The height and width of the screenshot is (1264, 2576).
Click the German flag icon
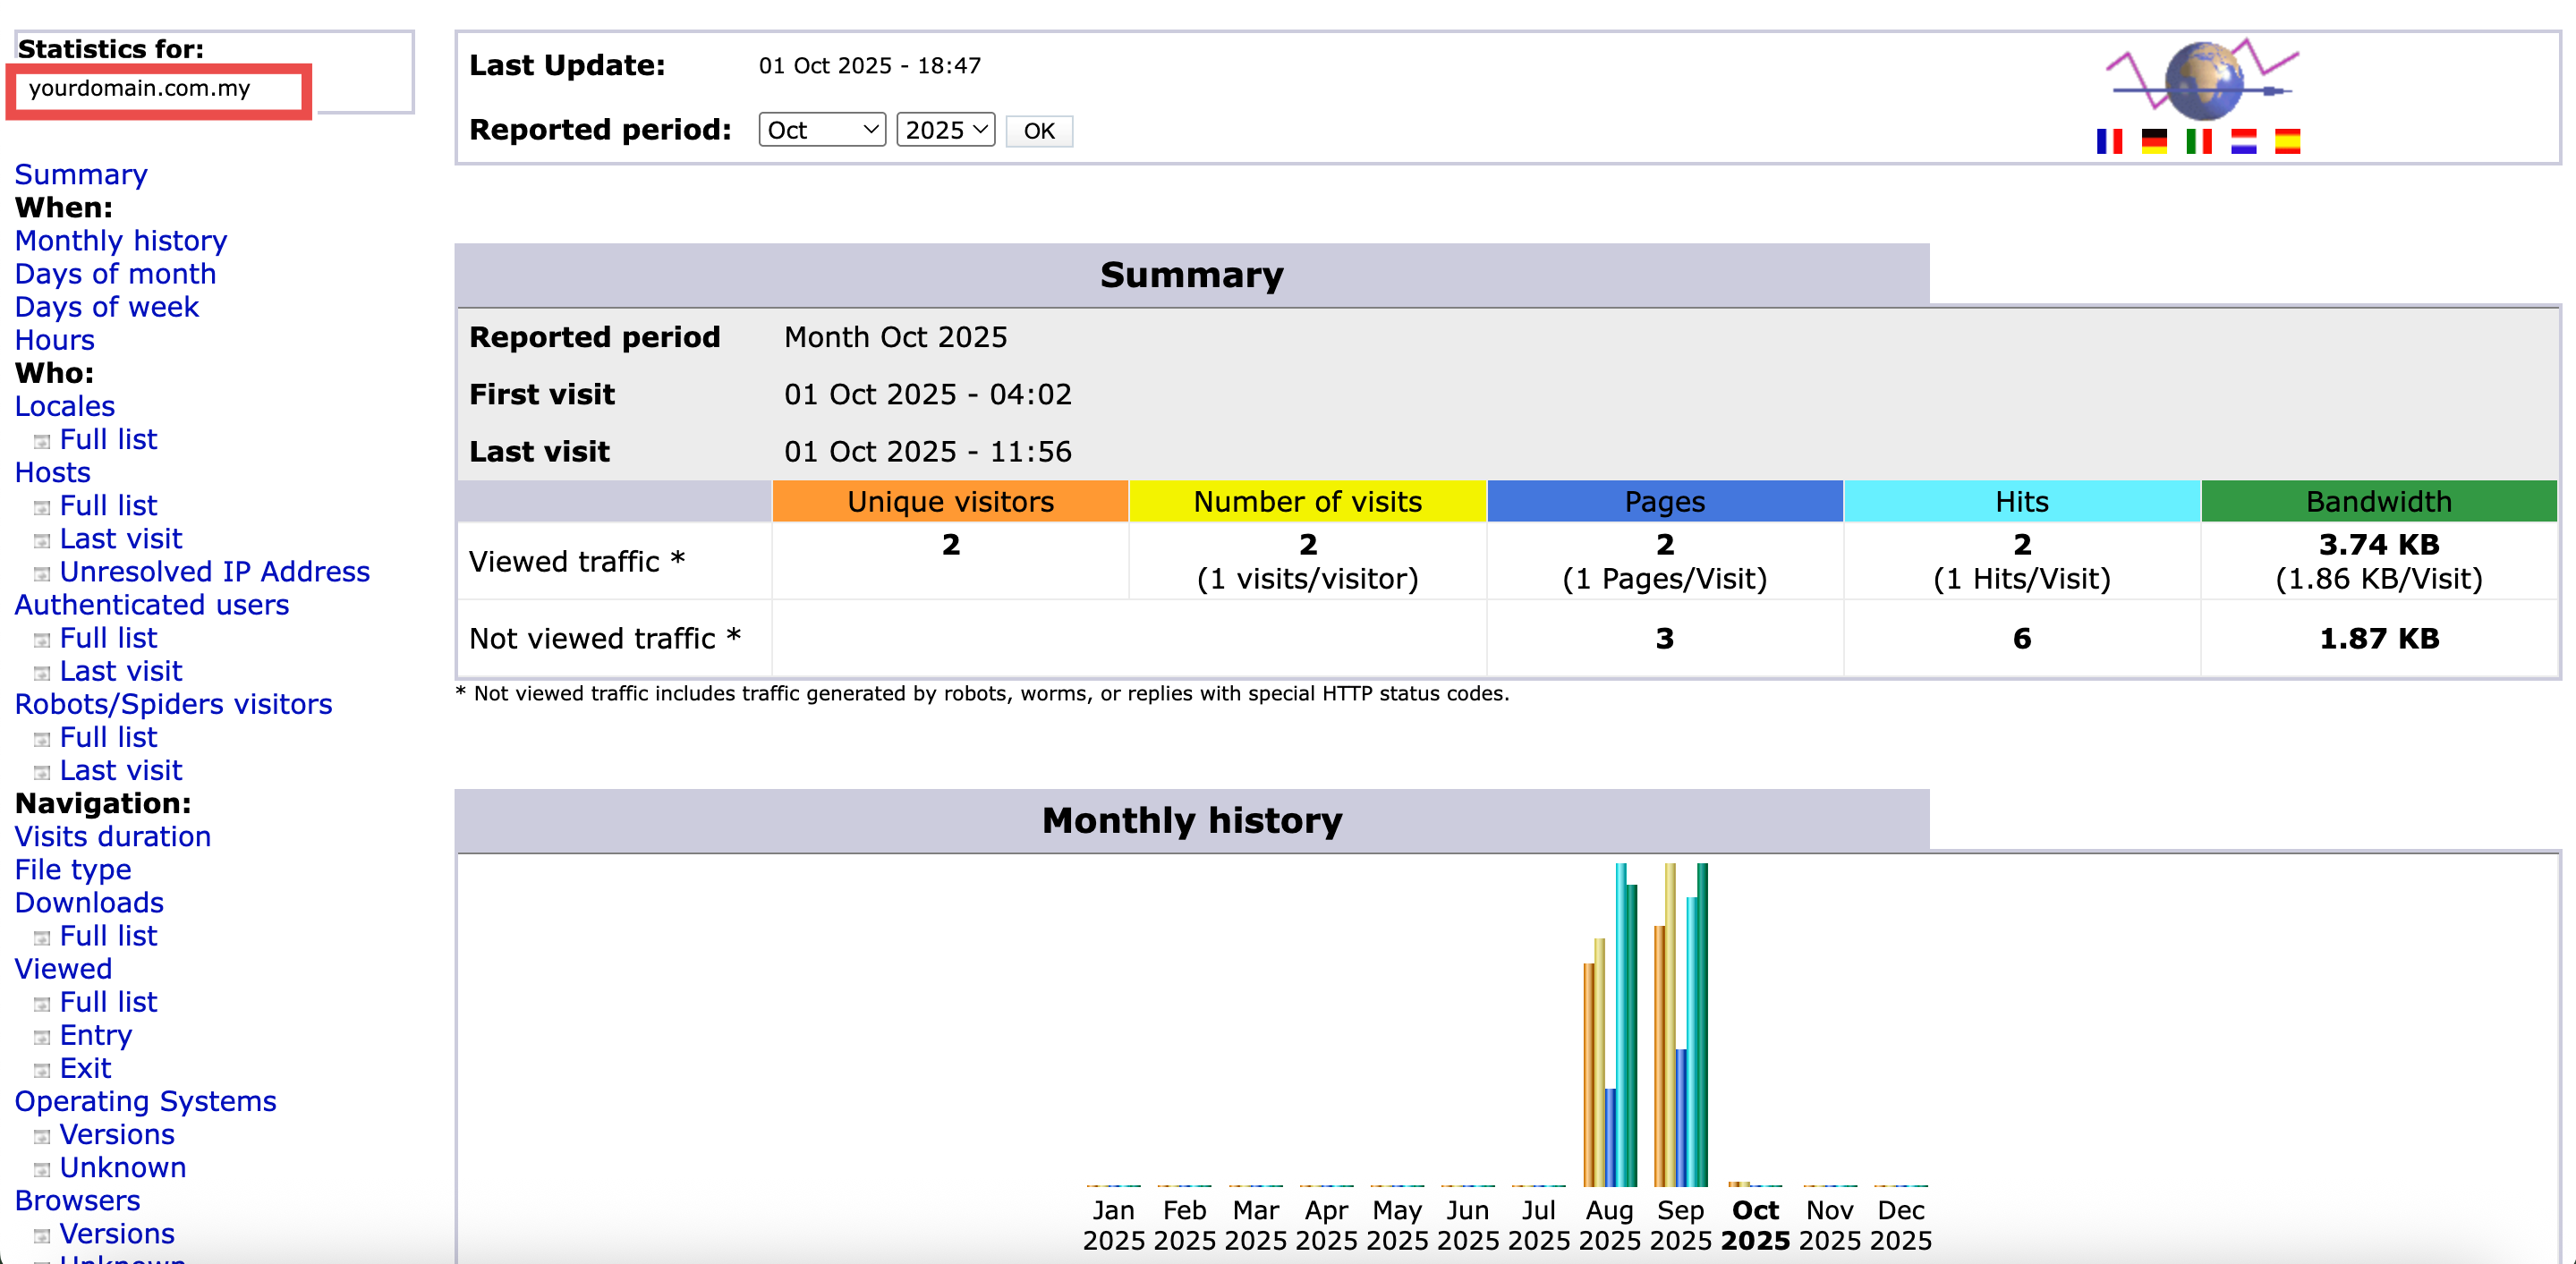point(2153,141)
